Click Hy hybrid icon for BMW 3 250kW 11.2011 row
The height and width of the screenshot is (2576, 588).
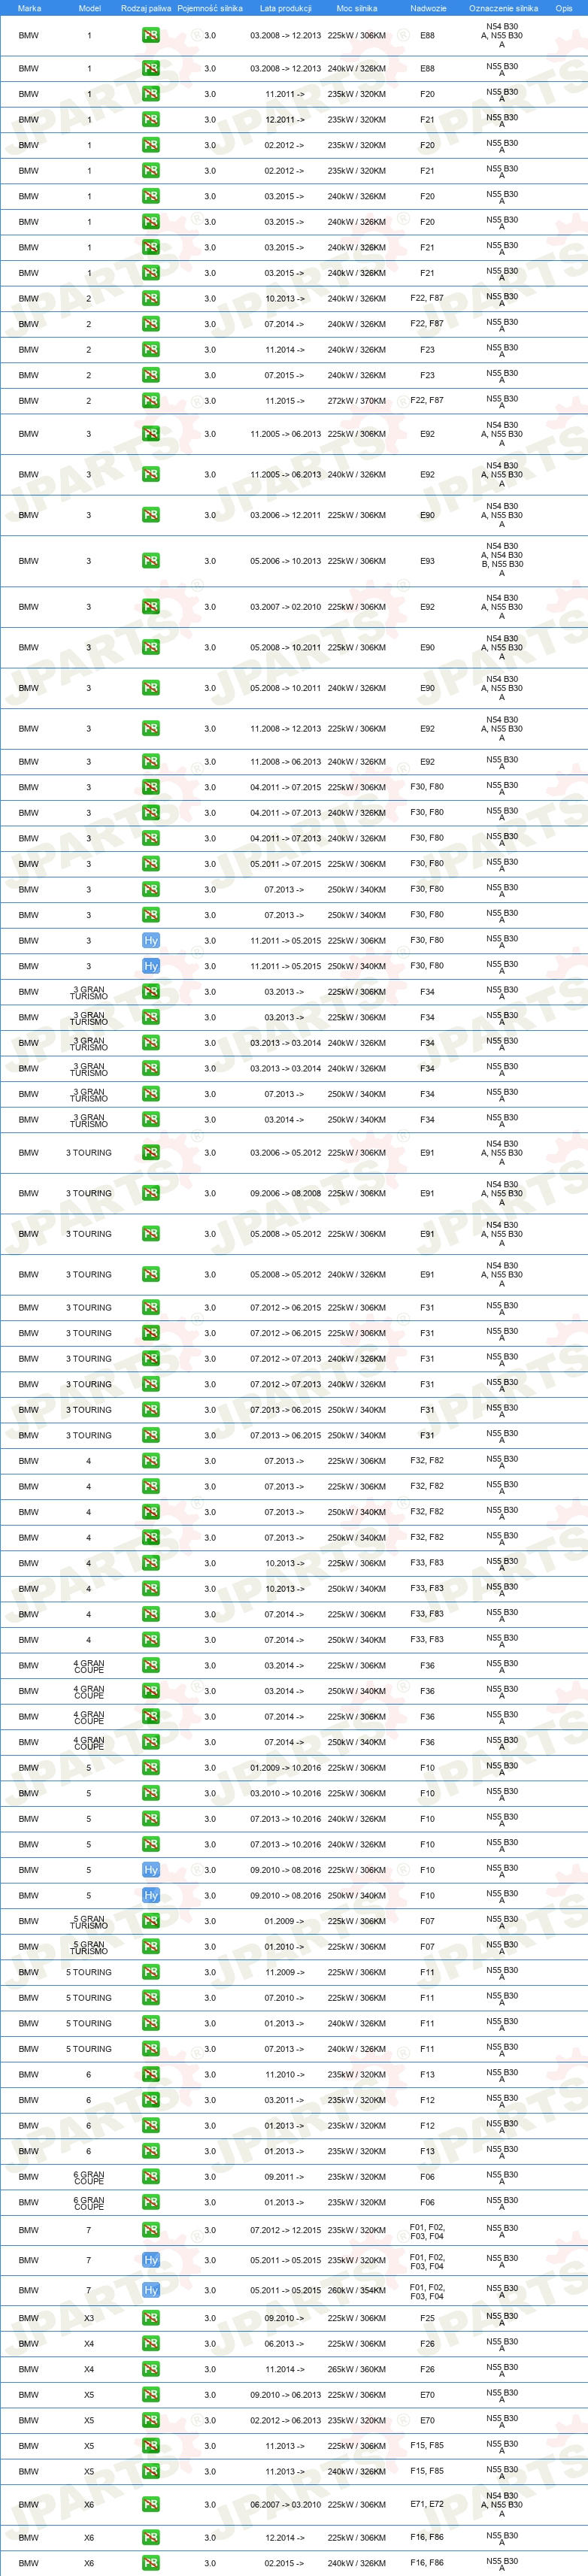tap(151, 966)
